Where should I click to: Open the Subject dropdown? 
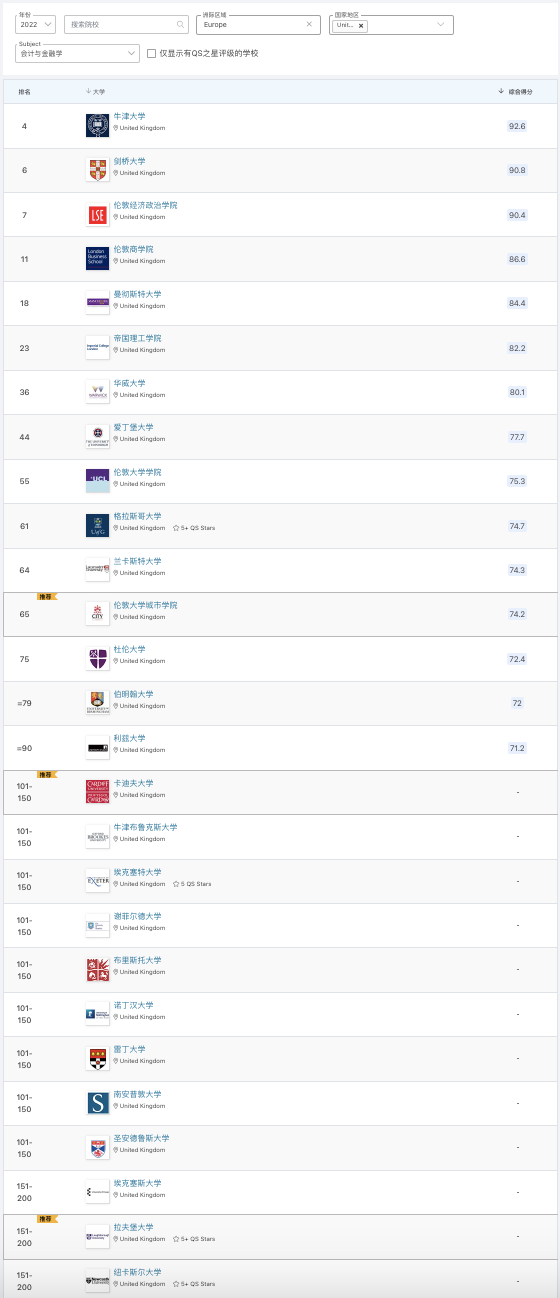(78, 53)
